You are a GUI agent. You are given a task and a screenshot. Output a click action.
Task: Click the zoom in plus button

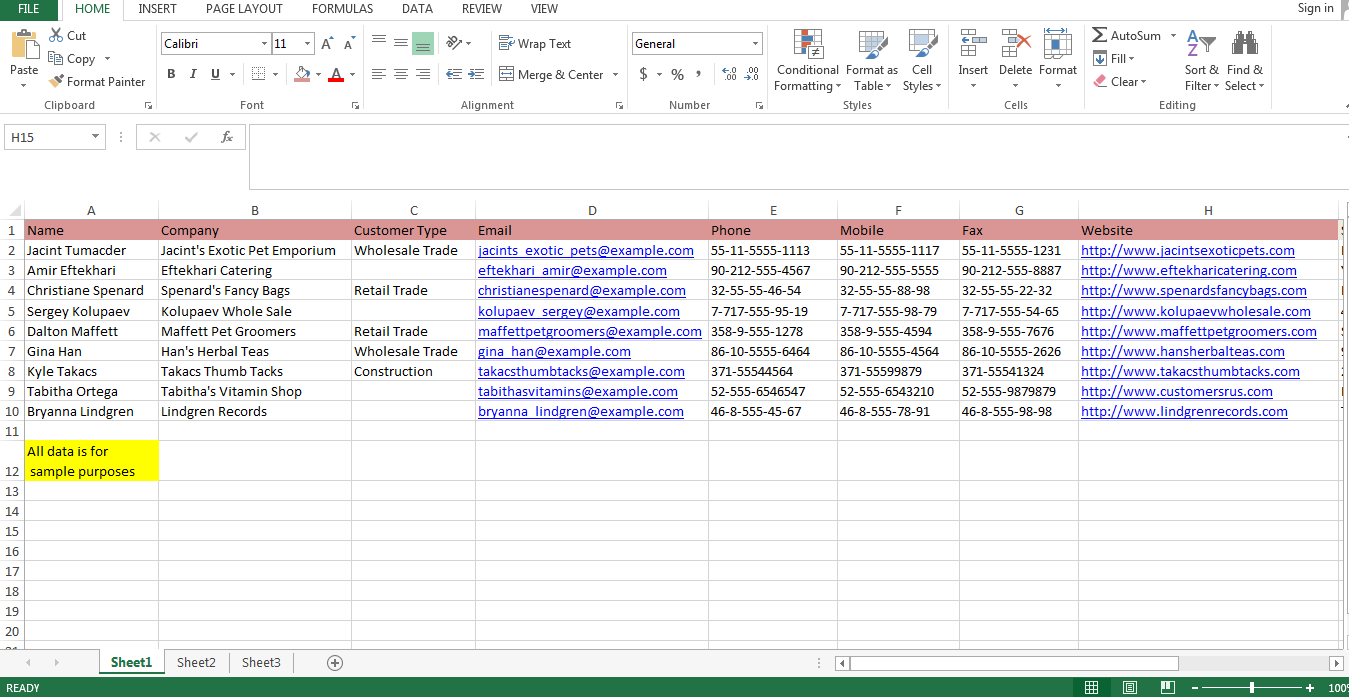click(1310, 688)
